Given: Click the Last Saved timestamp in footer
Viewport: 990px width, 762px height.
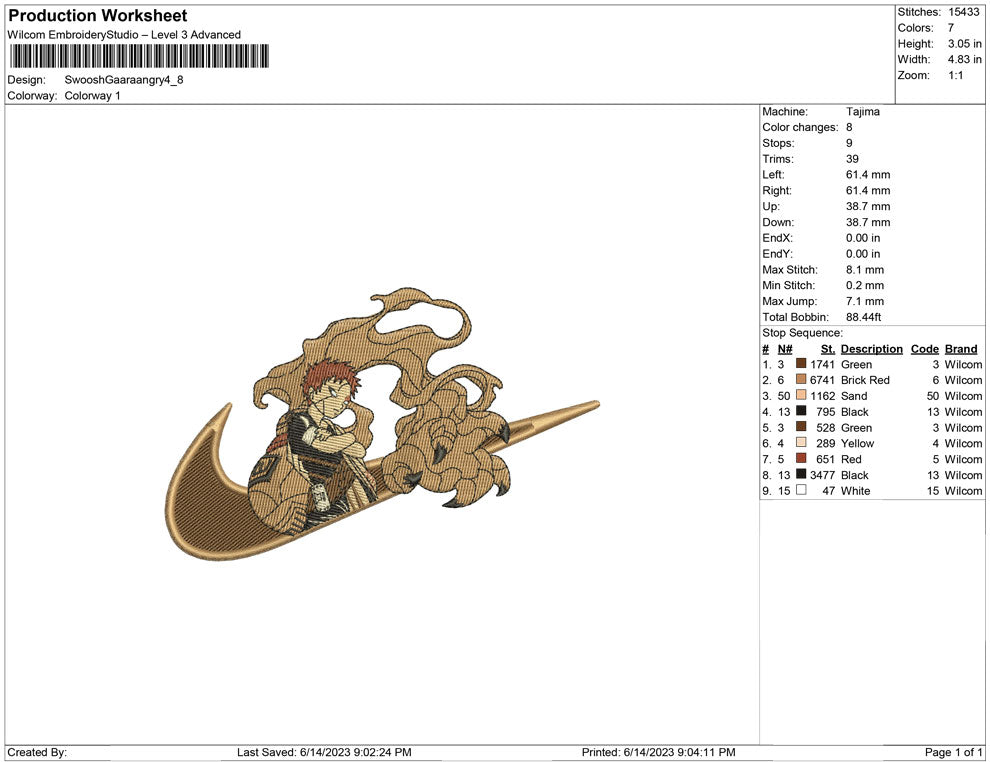Looking at the screenshot, I should click(324, 752).
